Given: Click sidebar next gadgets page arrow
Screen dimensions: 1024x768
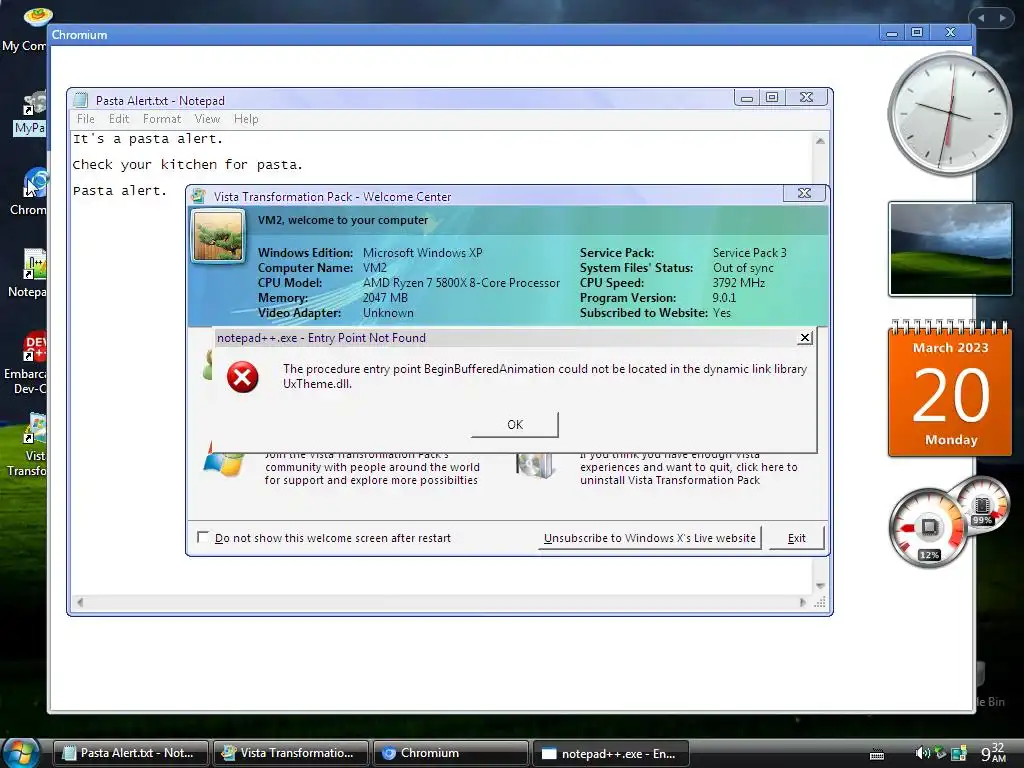Looking at the screenshot, I should point(1002,18).
